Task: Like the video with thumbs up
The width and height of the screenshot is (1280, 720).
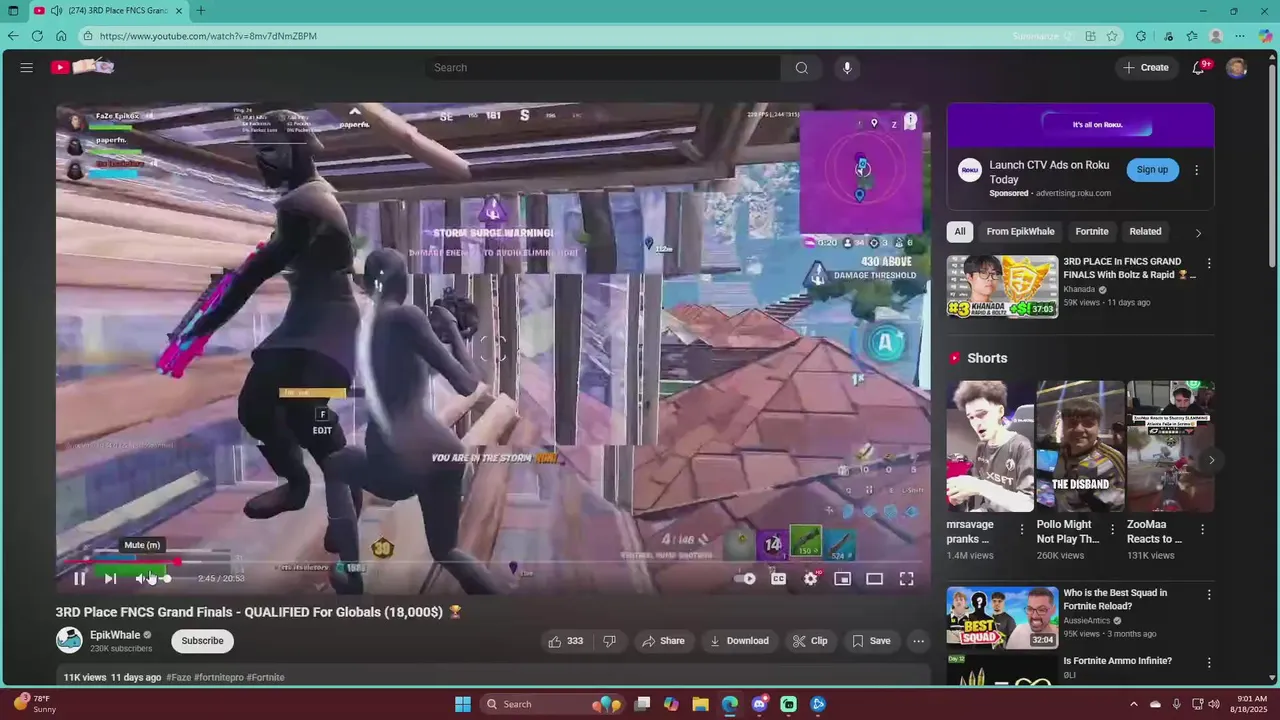Action: 566,641
